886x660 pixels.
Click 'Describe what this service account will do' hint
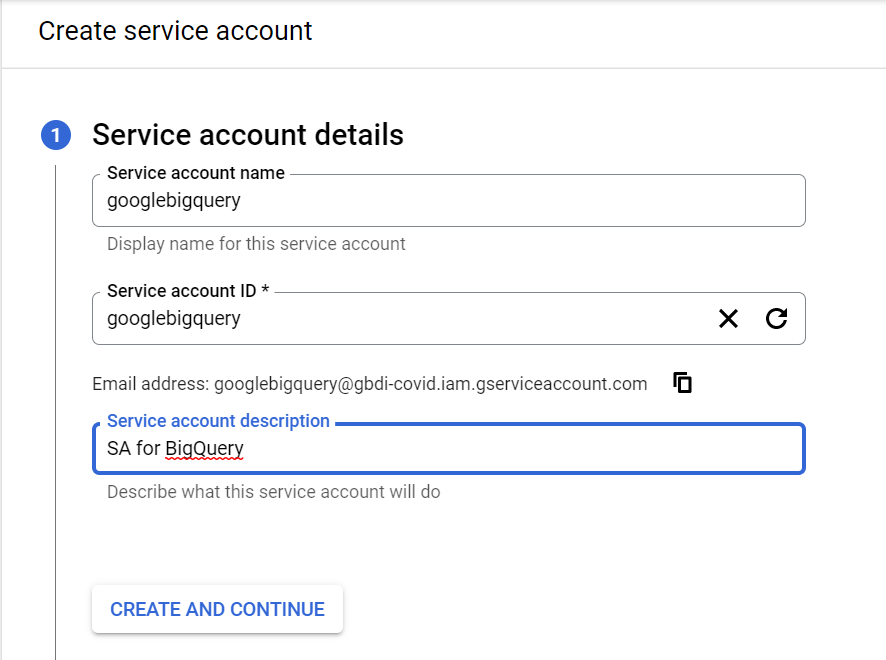(273, 492)
